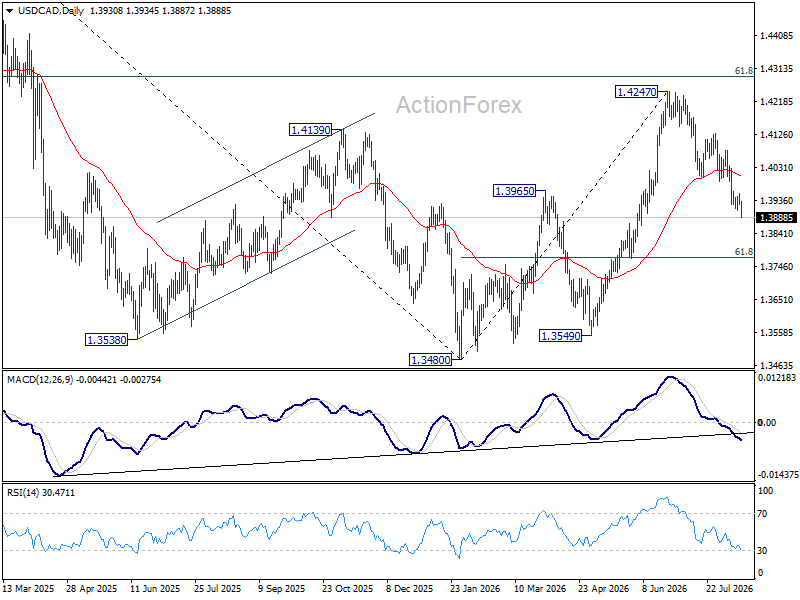This screenshot has height=600, width=800.
Task: Click the 1.35490 low label
Action: click(561, 336)
